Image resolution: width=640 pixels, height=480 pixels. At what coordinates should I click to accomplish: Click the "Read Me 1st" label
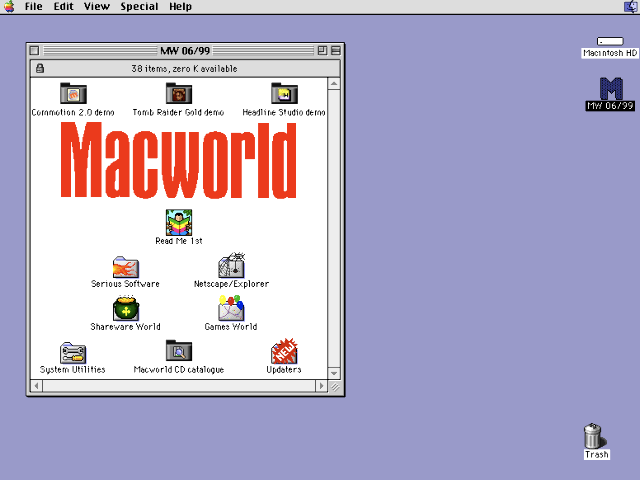[179, 241]
